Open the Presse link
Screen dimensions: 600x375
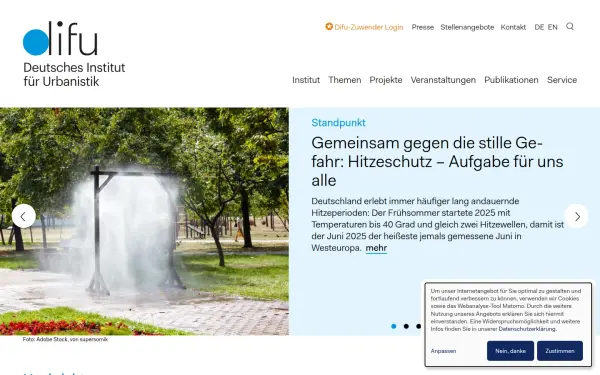click(x=422, y=27)
